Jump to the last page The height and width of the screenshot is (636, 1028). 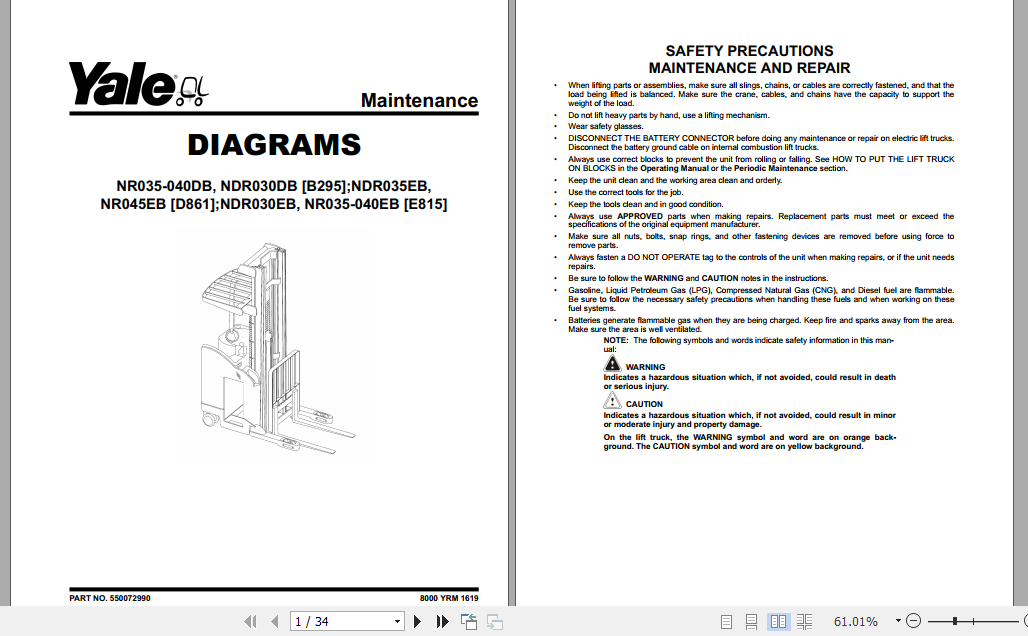tap(441, 621)
